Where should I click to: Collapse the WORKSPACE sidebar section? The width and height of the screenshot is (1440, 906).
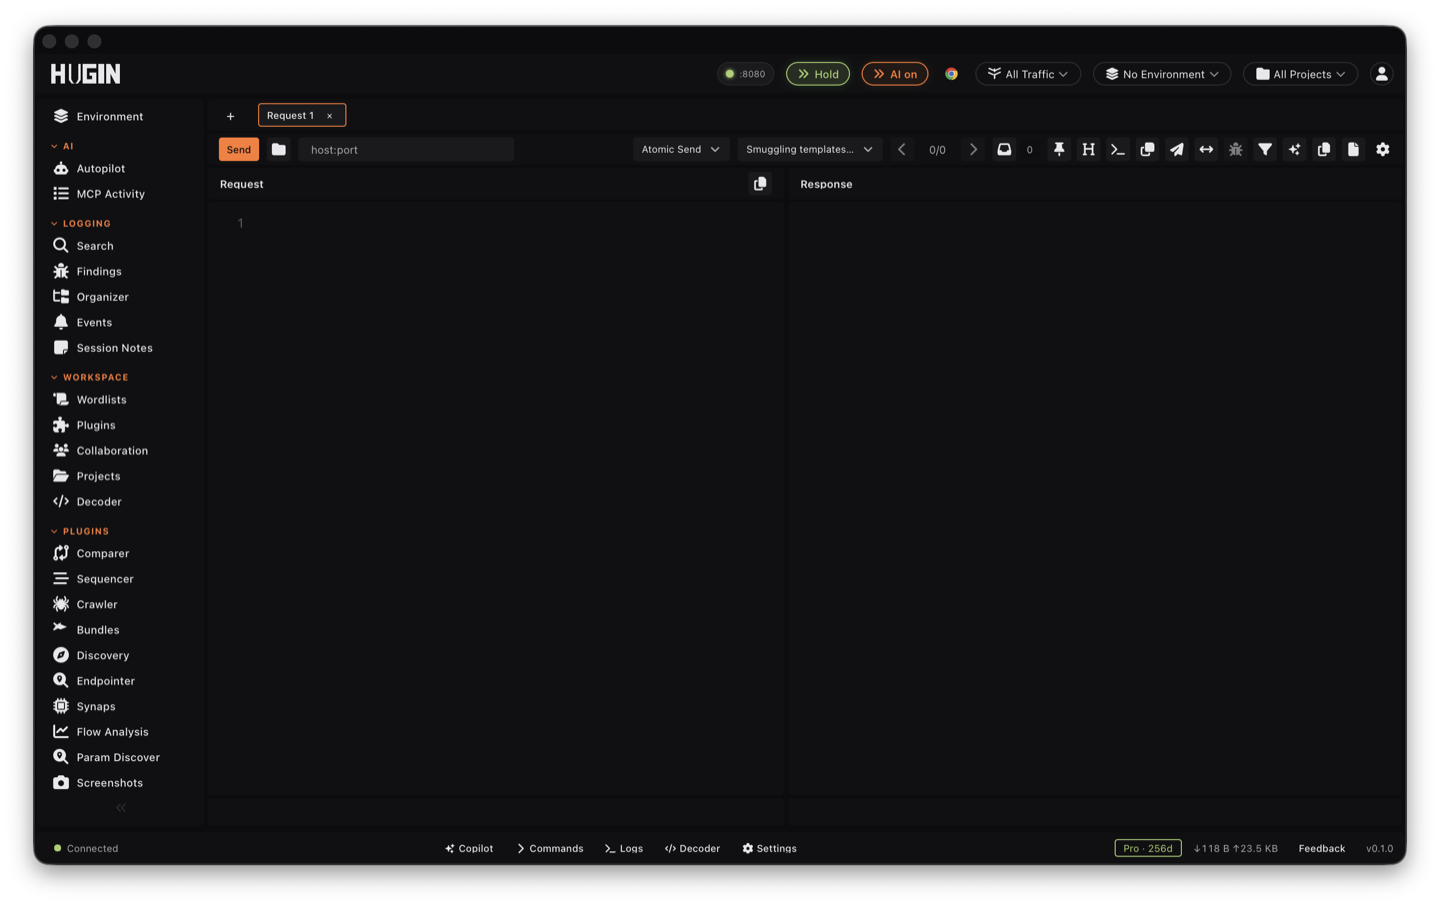click(x=90, y=377)
